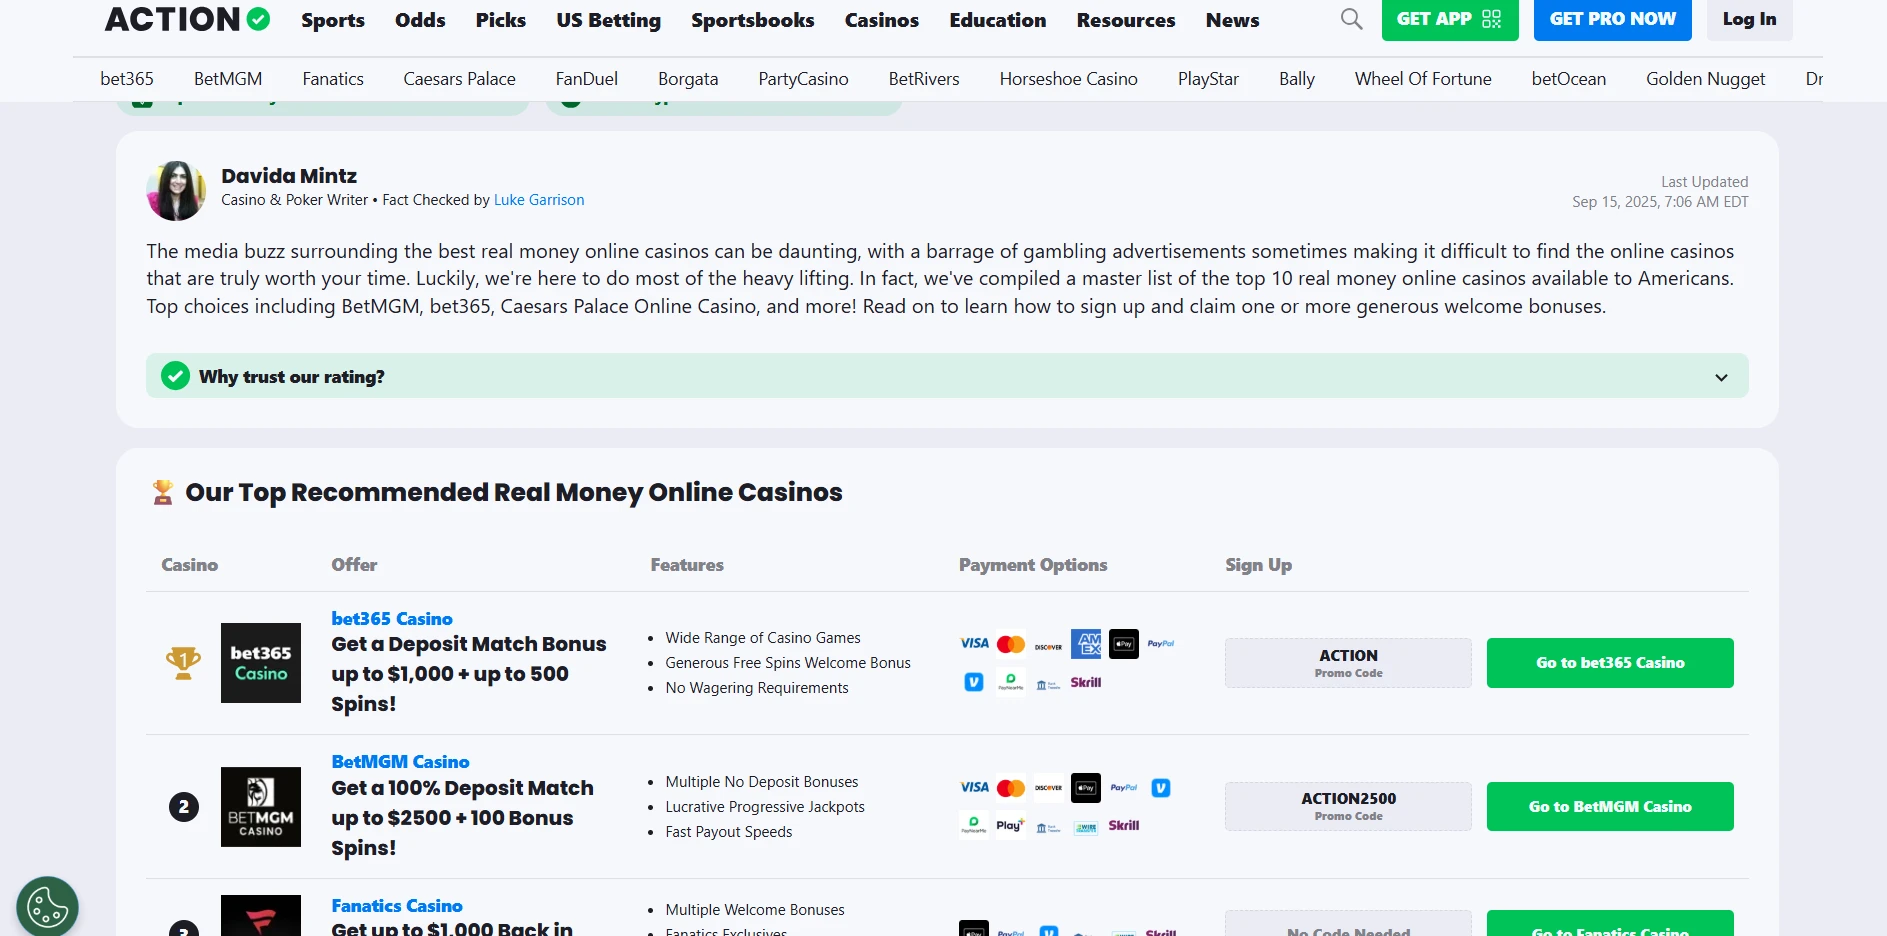This screenshot has width=1887, height=936.
Task: Open the BetMGM Casino title link
Action: point(400,762)
